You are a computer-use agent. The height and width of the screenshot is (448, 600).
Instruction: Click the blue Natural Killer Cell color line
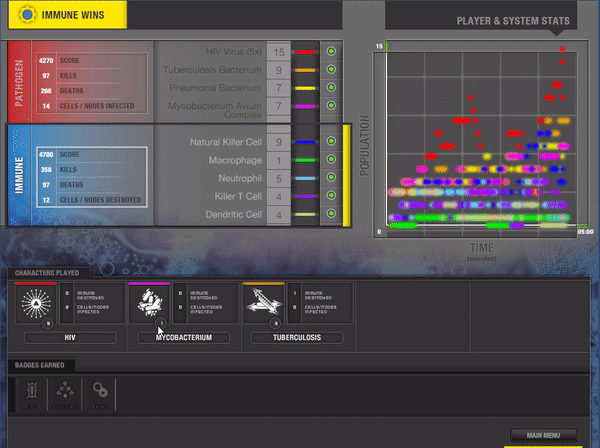[x=305, y=142]
